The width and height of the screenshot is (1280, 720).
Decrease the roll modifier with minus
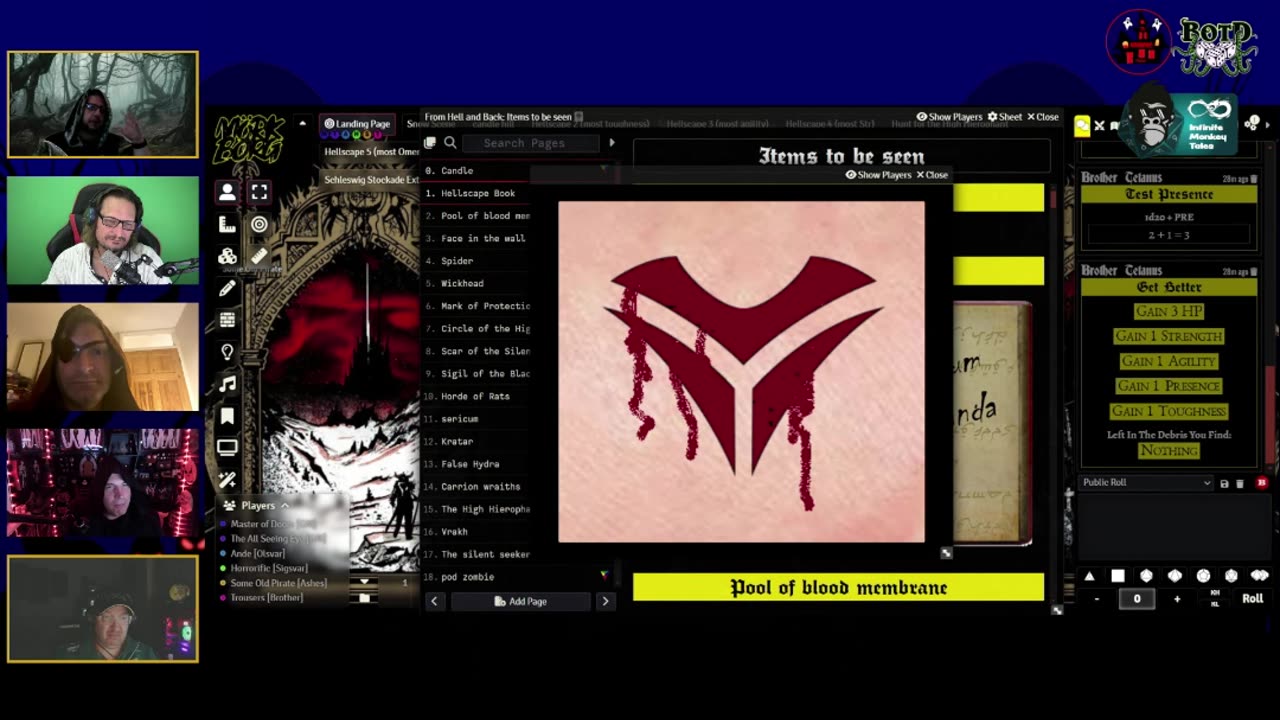(x=1097, y=599)
